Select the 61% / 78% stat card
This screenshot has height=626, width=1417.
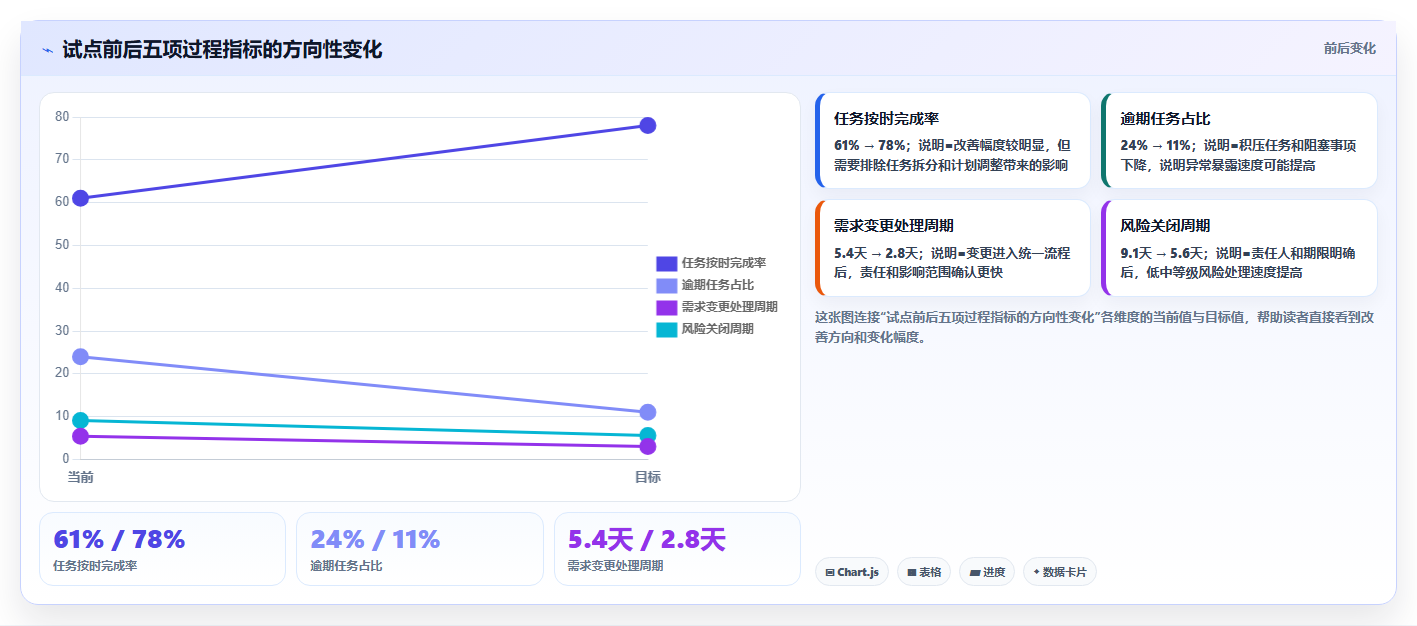coord(162,549)
